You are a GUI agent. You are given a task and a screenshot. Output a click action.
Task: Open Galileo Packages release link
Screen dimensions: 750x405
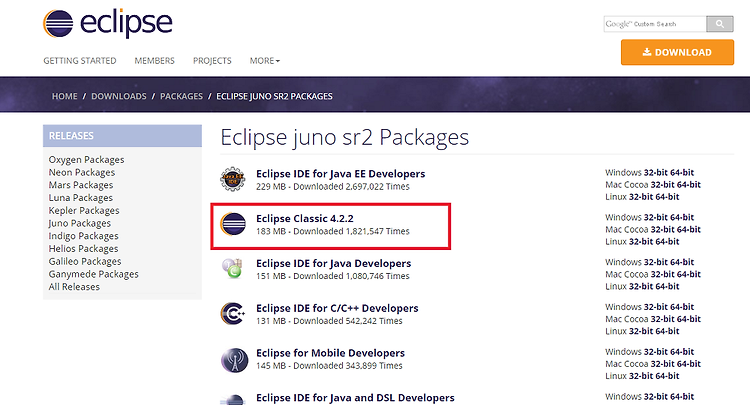pyautogui.click(x=85, y=262)
